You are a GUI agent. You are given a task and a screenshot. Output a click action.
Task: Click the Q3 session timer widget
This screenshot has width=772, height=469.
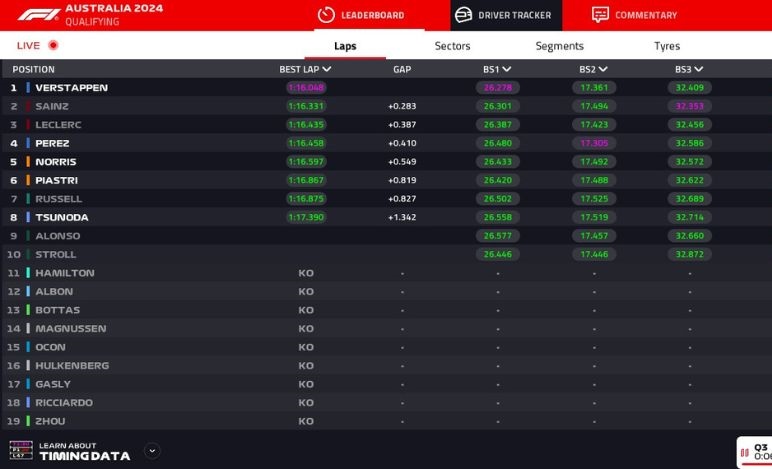point(755,453)
